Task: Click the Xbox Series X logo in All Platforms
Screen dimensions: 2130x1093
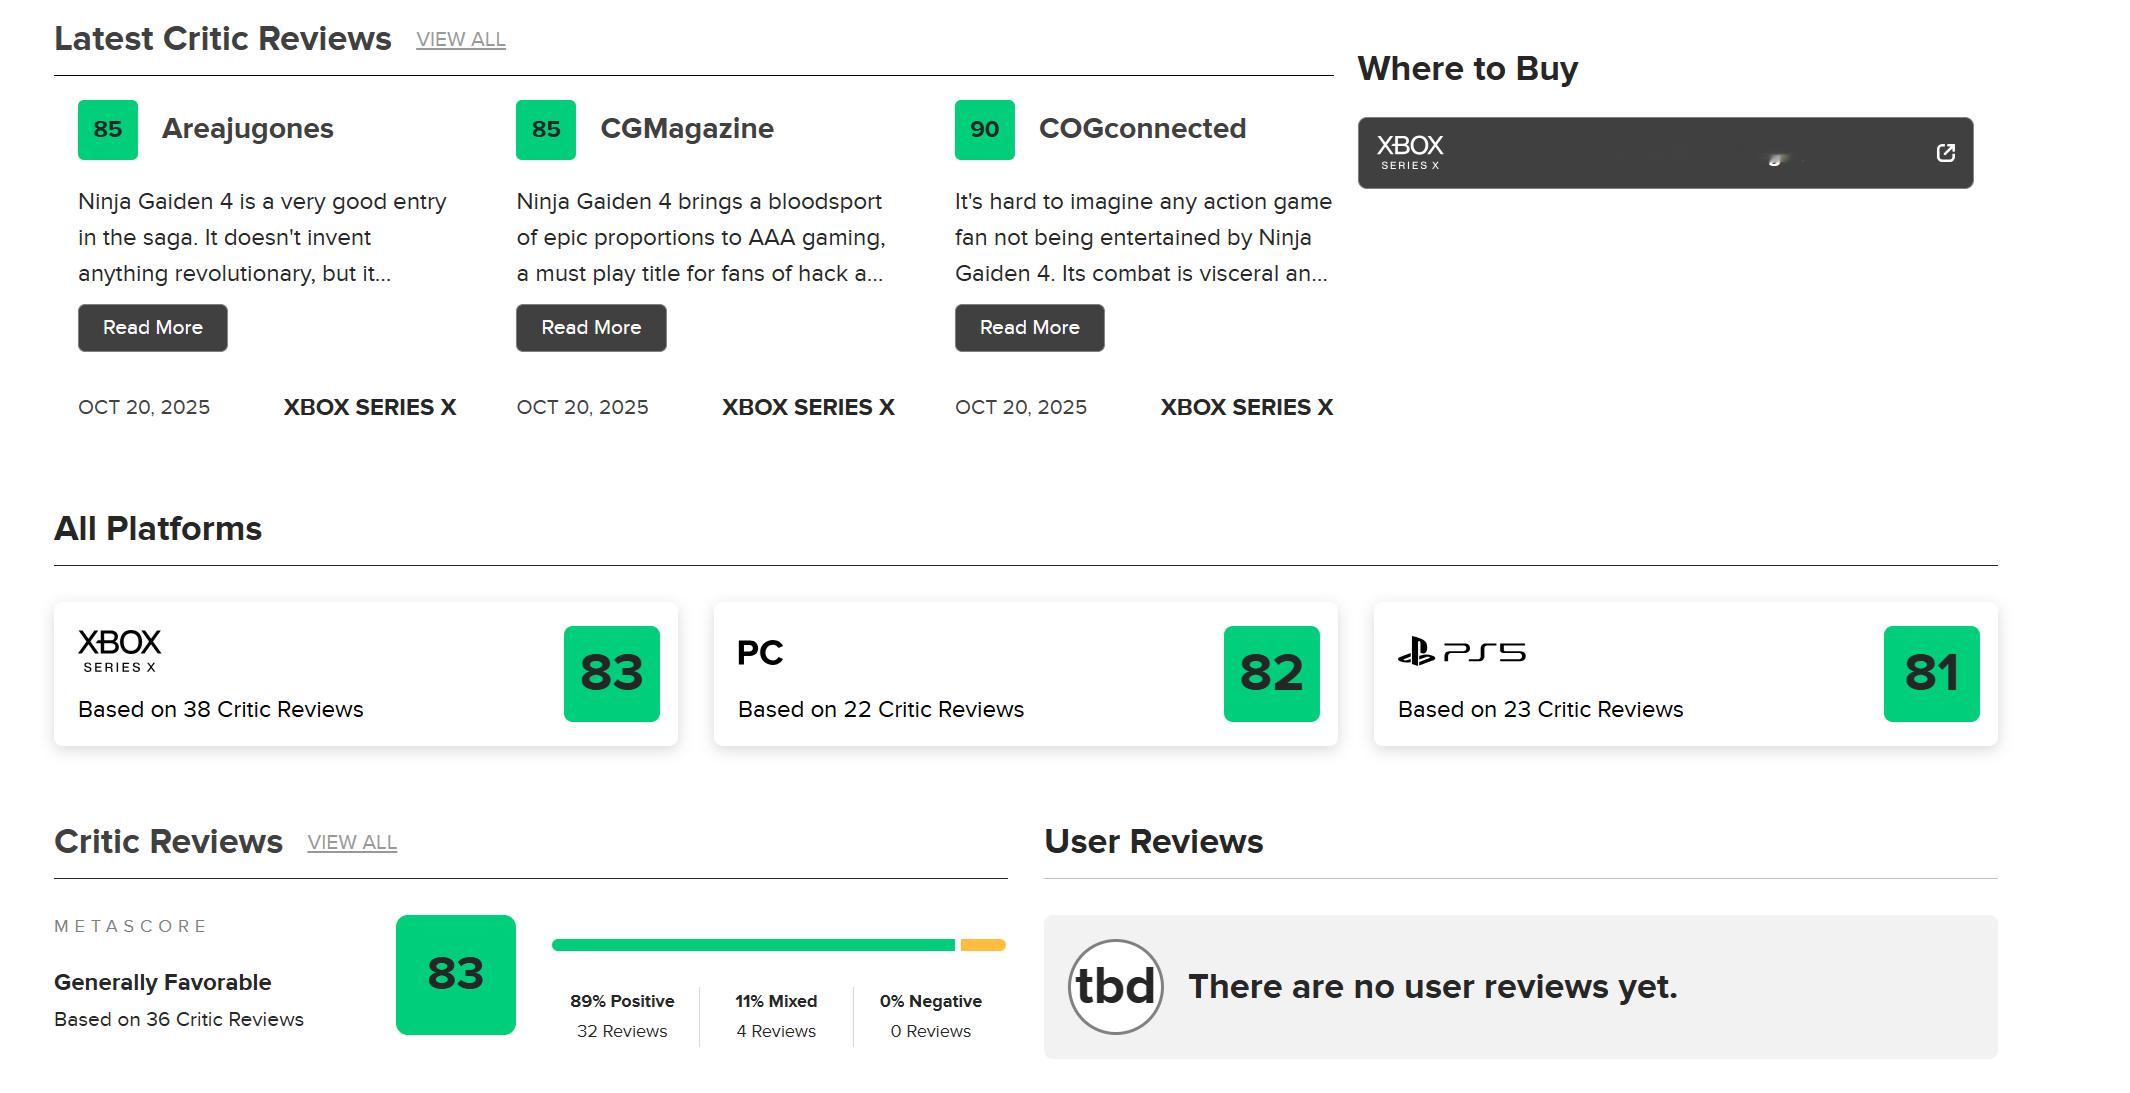Action: click(119, 650)
